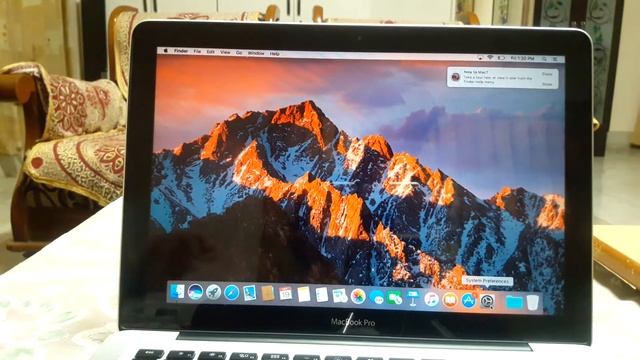Open Notes yellow pad icon in Dock
640x360 pixels.
tap(303, 295)
